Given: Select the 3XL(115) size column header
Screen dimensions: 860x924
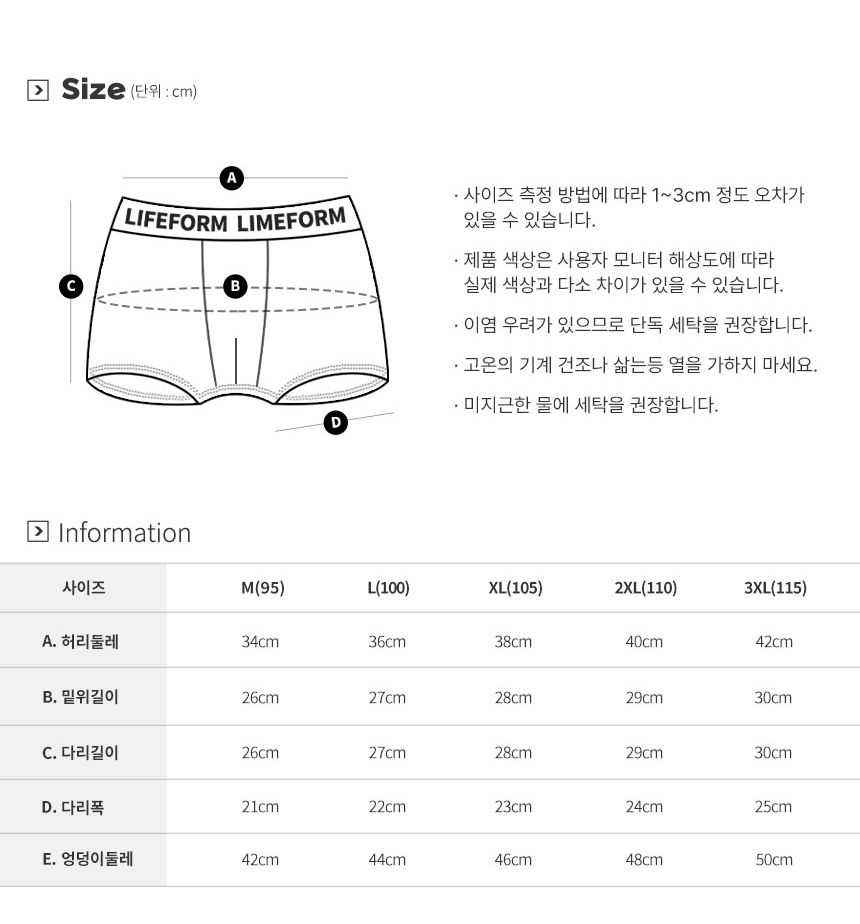Looking at the screenshot, I should (775, 588).
